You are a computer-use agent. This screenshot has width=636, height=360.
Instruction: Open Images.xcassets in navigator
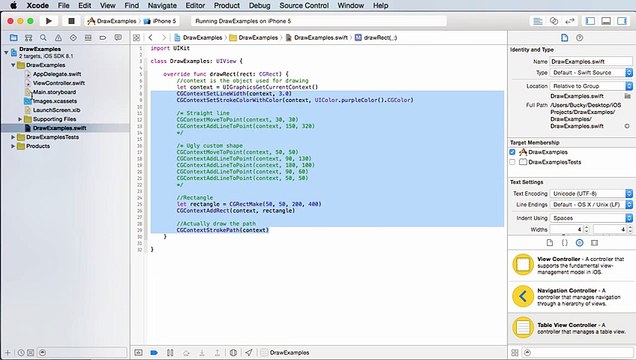point(55,101)
